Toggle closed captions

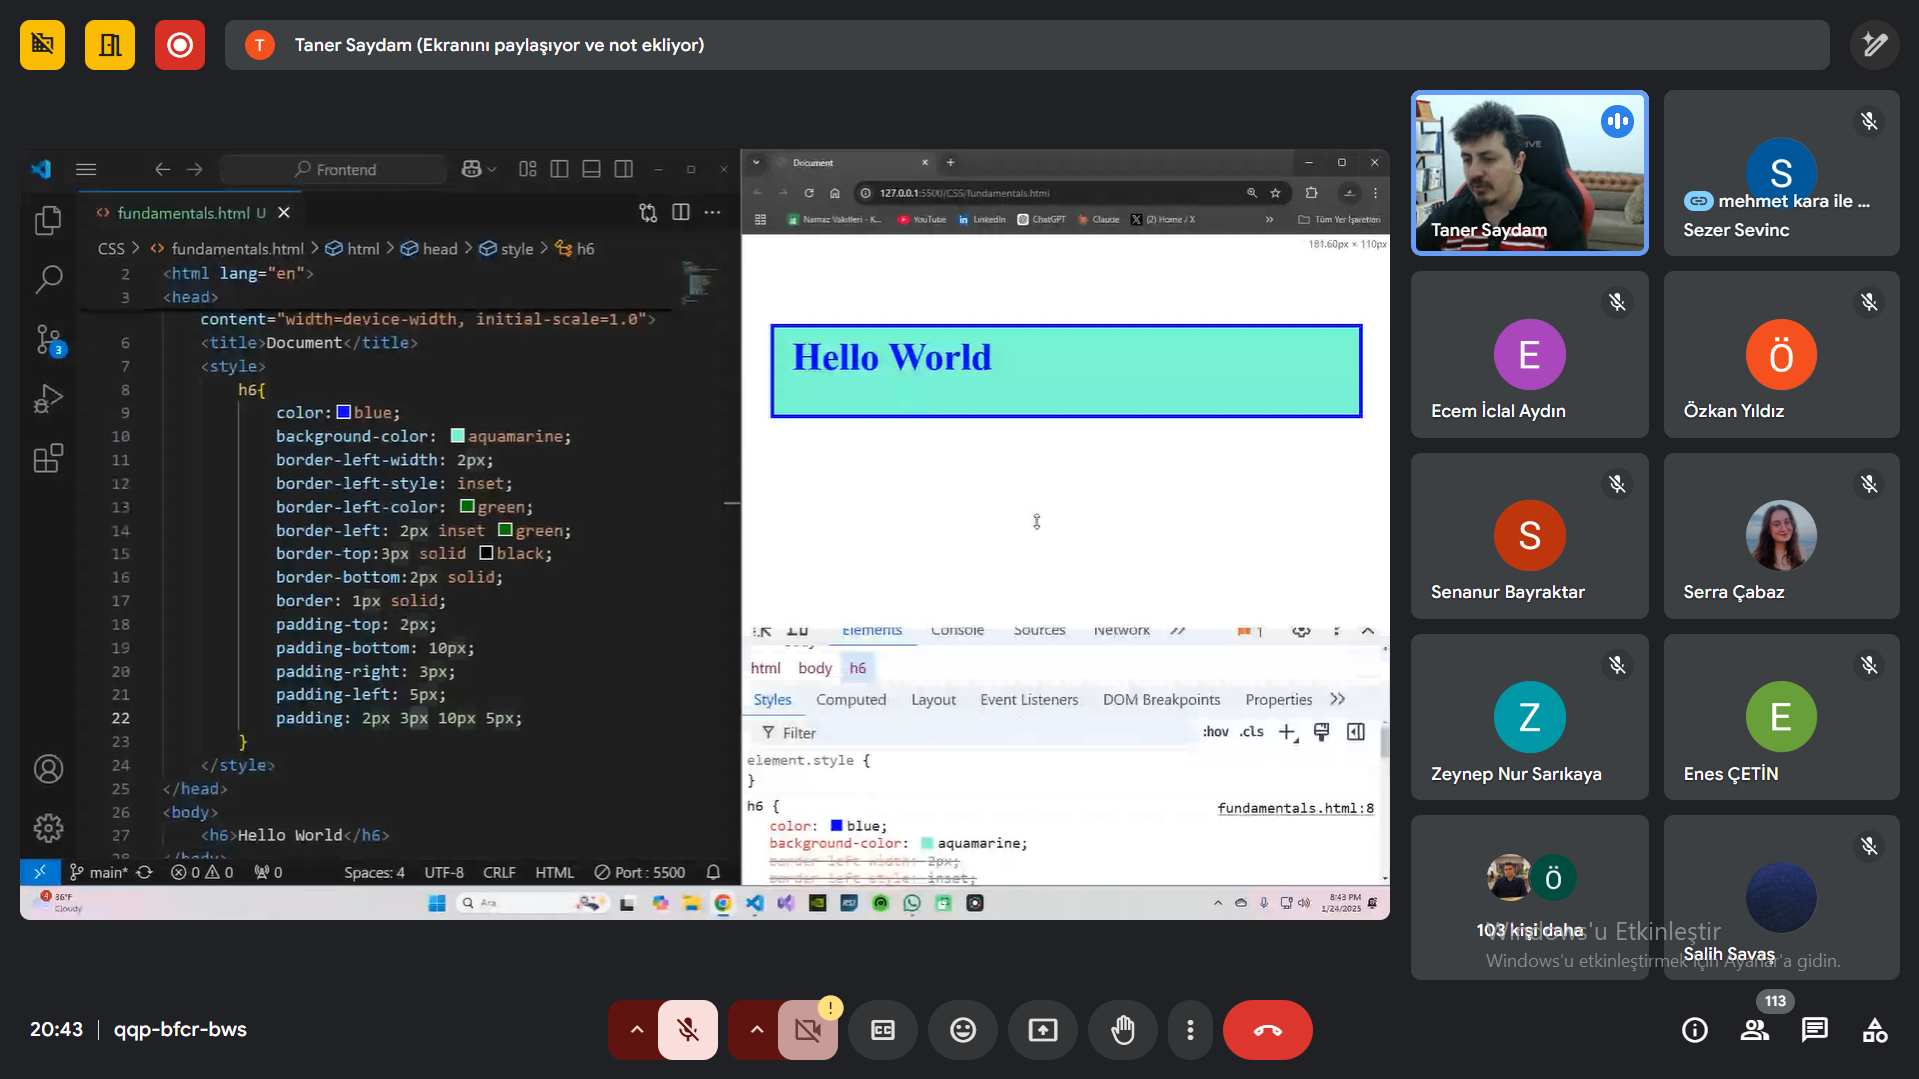[x=882, y=1029]
